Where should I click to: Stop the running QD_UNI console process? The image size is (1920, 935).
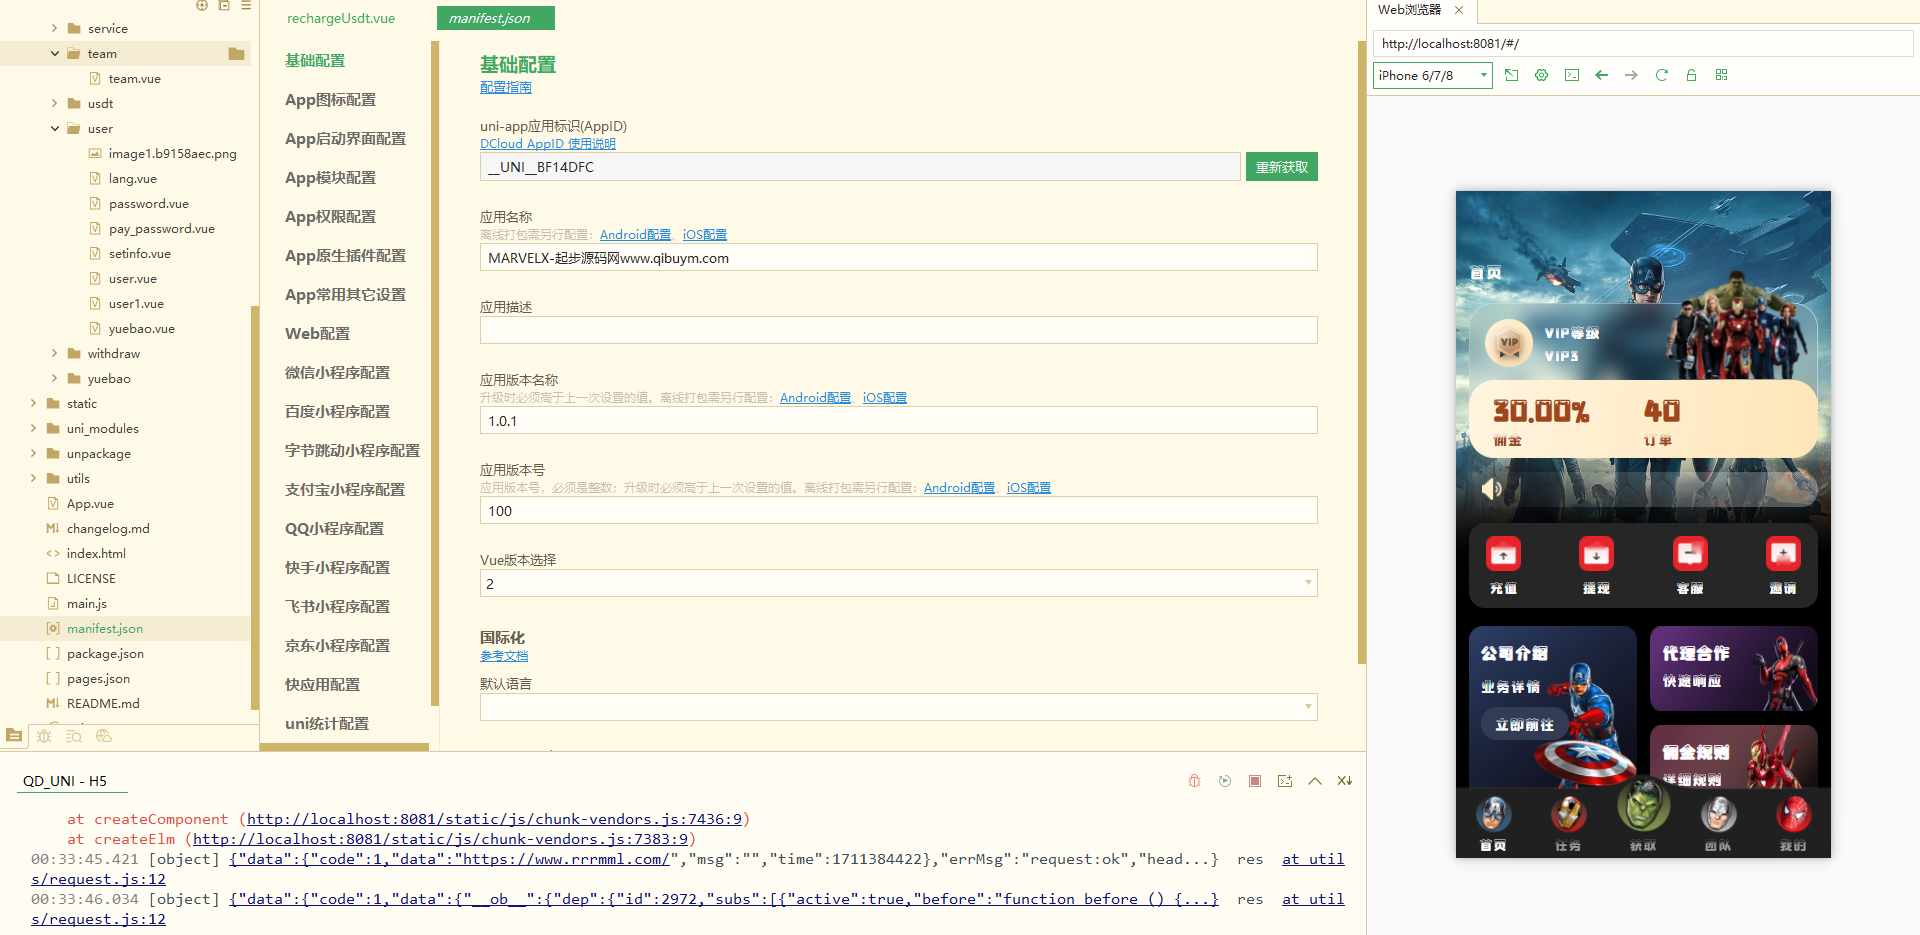point(1254,781)
